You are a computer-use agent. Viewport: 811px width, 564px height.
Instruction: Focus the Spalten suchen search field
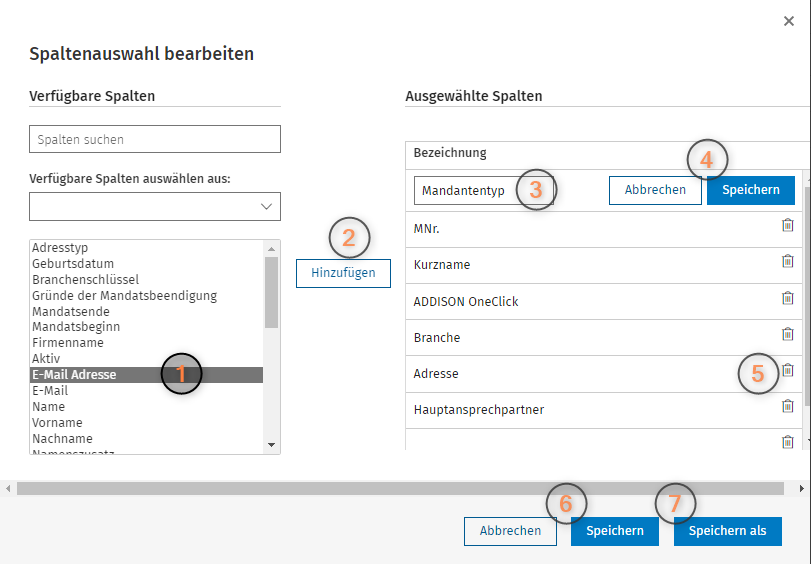click(x=155, y=139)
